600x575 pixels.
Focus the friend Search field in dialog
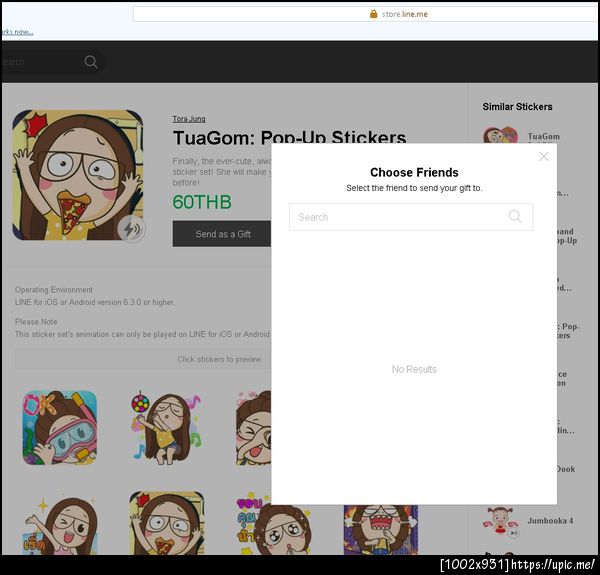pos(411,217)
